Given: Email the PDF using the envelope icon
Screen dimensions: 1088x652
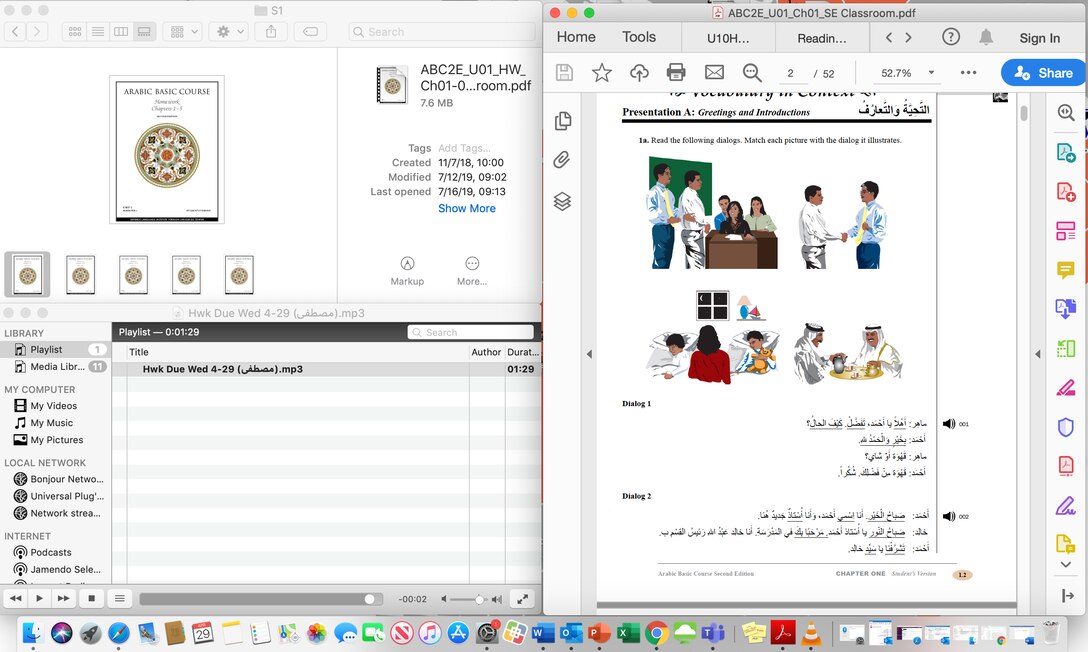Looking at the screenshot, I should pyautogui.click(x=714, y=71).
